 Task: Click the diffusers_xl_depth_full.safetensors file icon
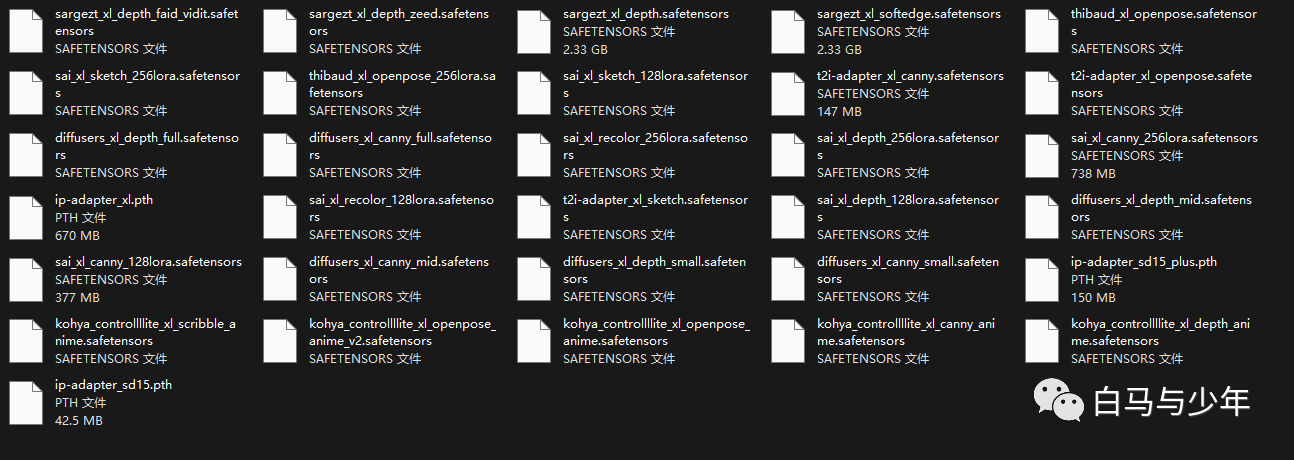coord(26,155)
